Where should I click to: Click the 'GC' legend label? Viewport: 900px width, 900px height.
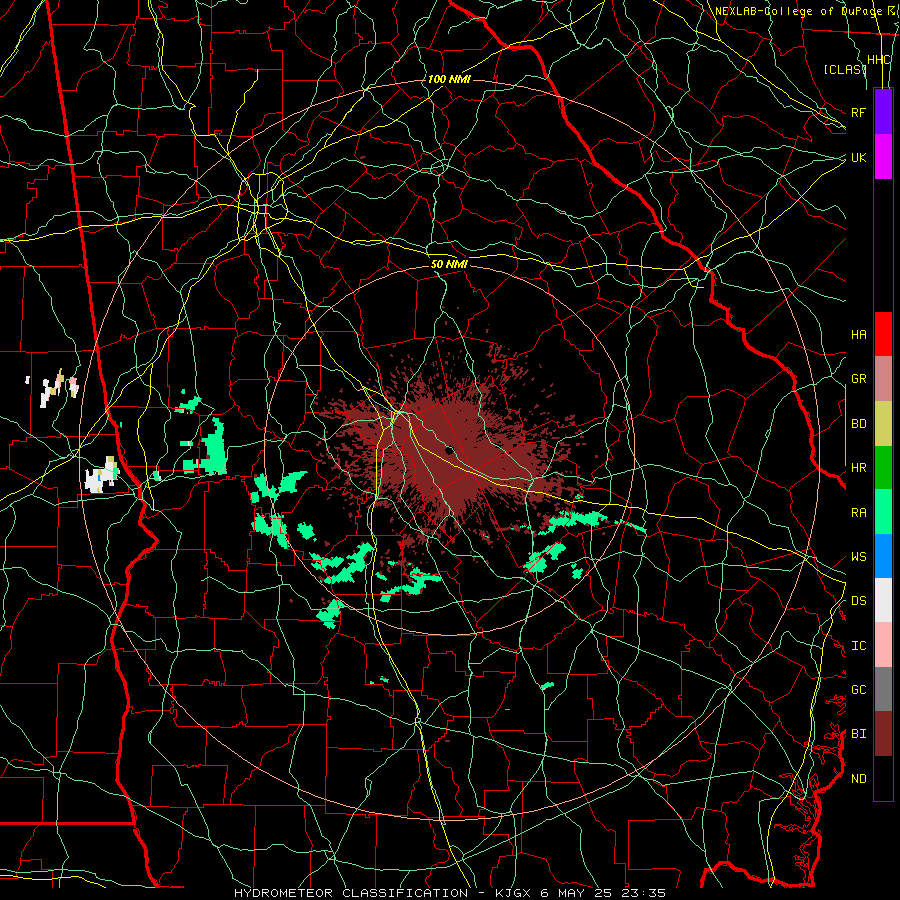click(x=859, y=690)
